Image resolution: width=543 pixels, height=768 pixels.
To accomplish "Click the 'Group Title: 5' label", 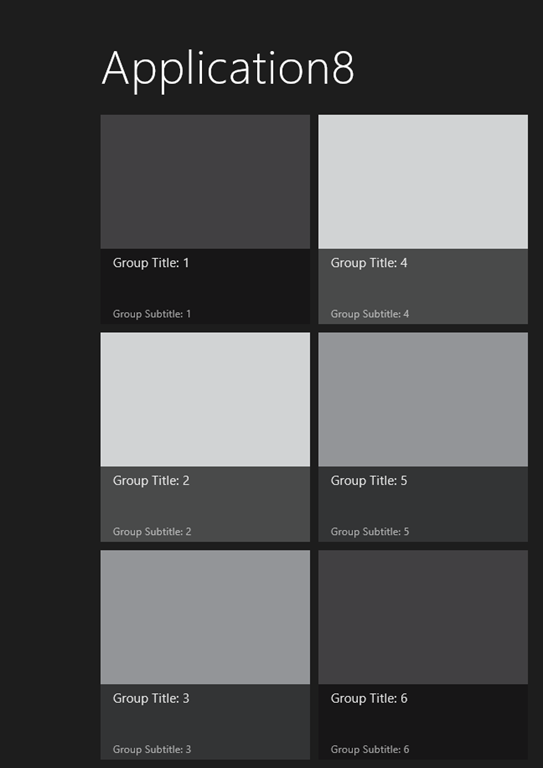I will 369,480.
